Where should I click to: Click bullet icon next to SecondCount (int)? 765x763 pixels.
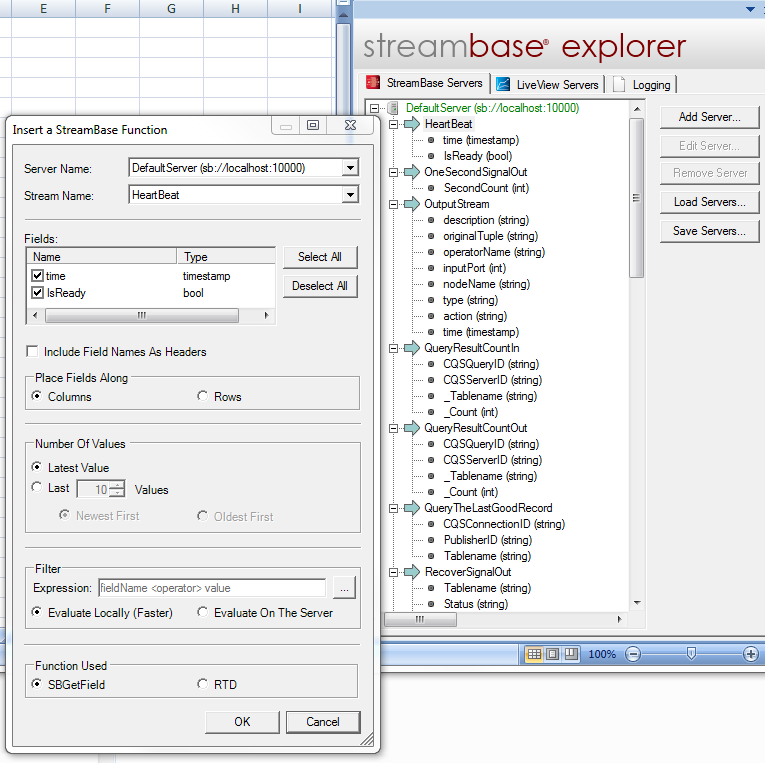[431, 188]
